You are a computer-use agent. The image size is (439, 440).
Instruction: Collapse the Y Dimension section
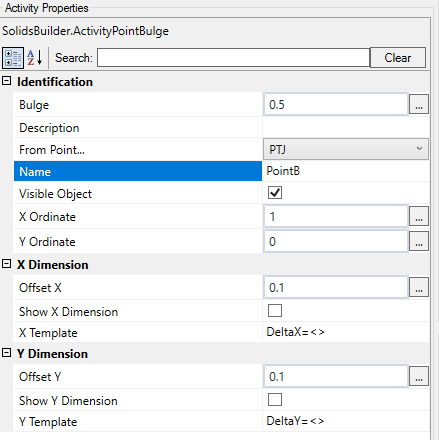pyautogui.click(x=7, y=353)
